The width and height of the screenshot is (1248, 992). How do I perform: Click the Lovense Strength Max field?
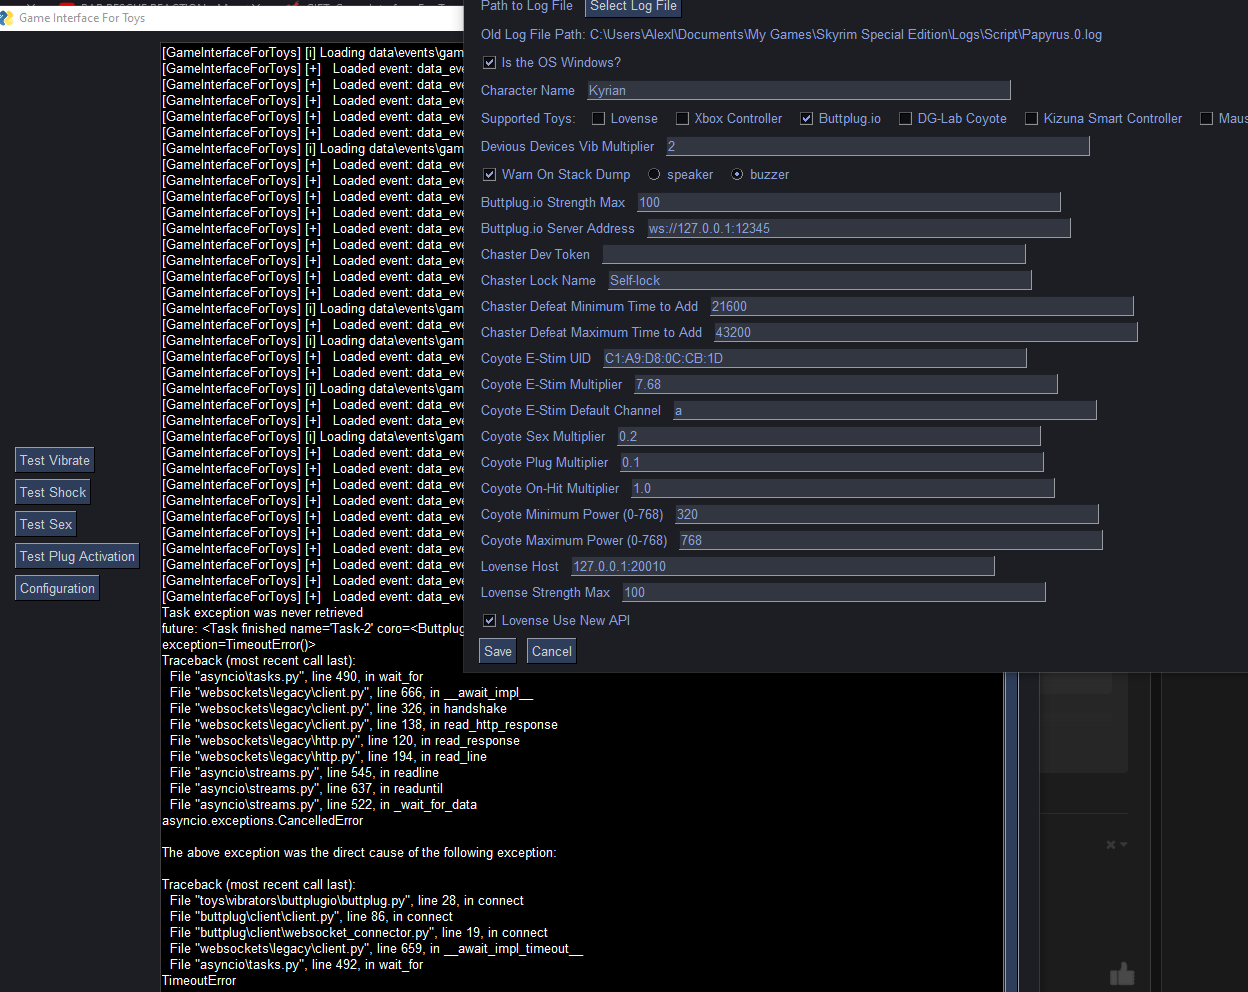[834, 592]
